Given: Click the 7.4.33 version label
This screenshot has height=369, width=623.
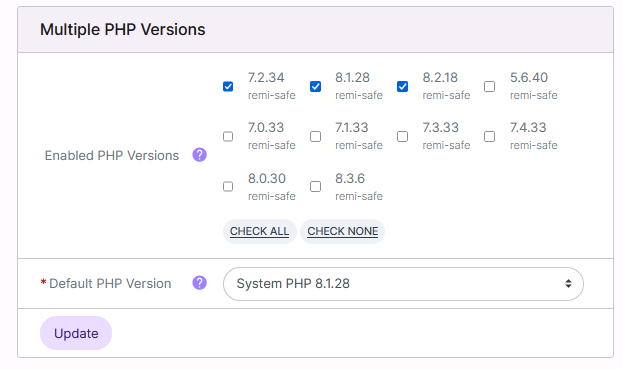Looking at the screenshot, I should pos(528,127).
